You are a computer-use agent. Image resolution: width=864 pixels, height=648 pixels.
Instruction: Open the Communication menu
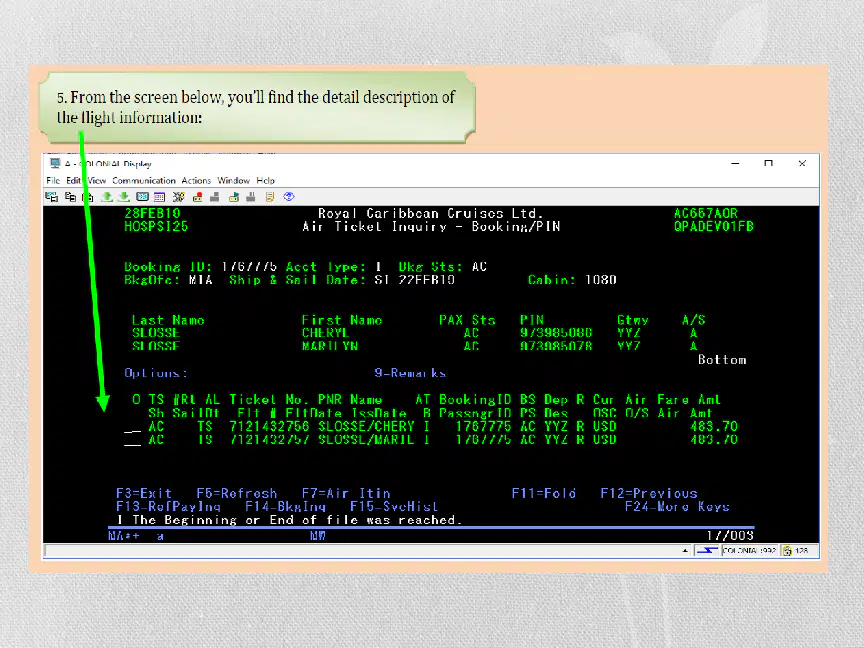143,180
